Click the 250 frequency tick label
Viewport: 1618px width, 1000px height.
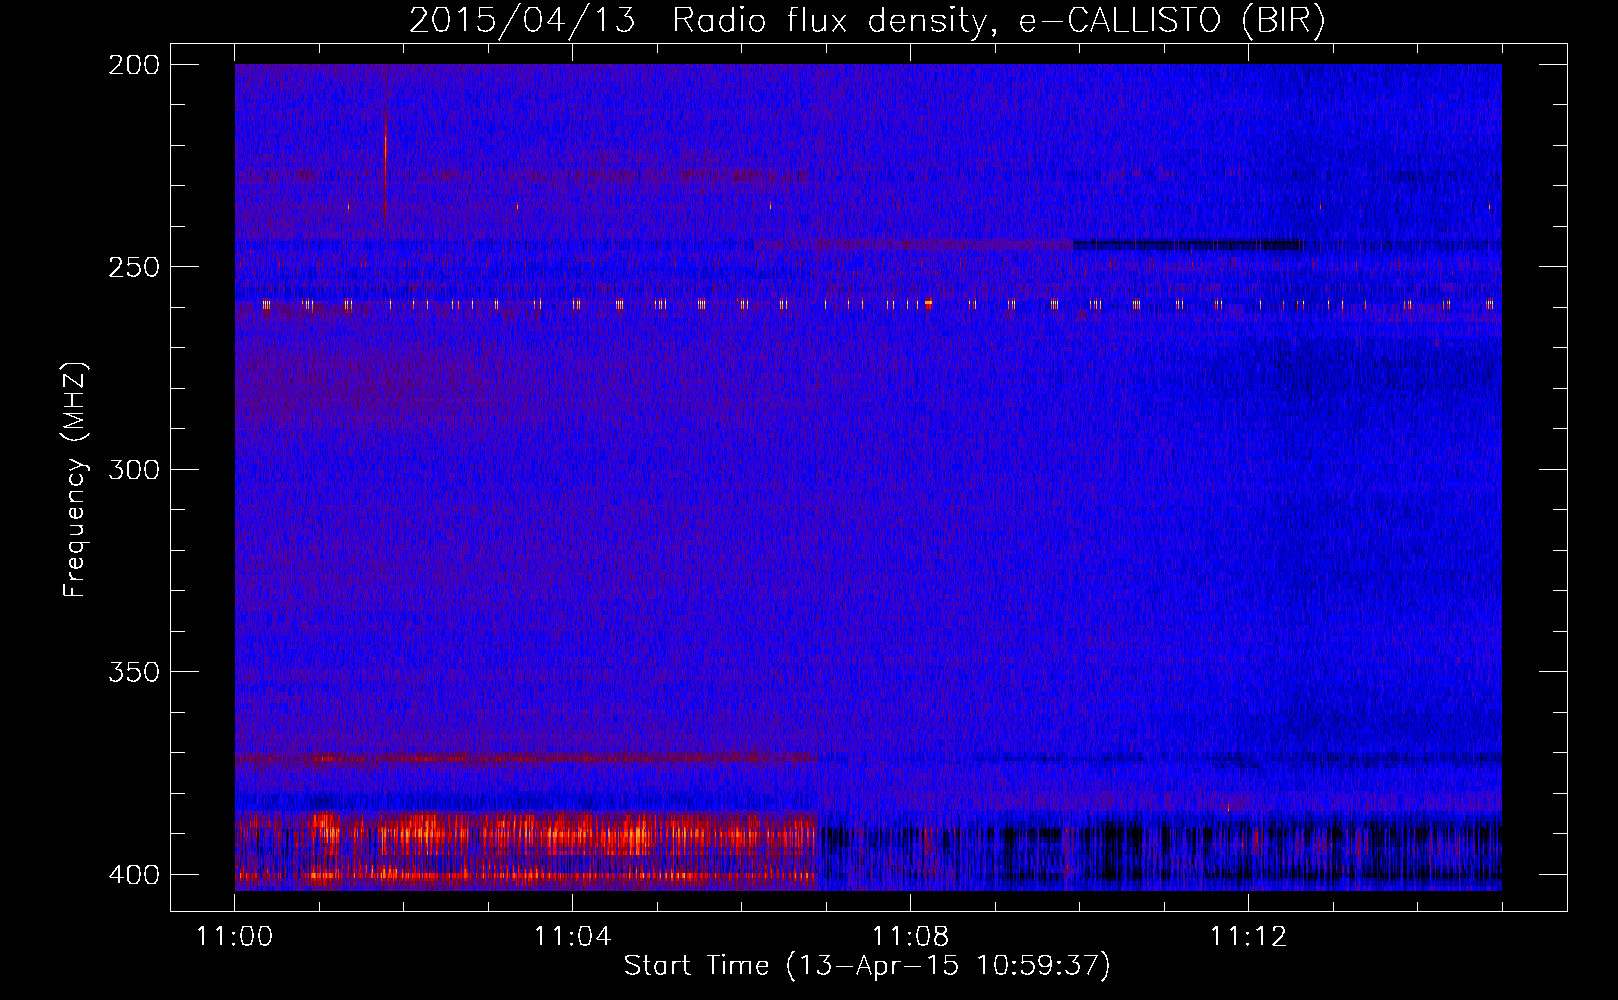click(x=133, y=267)
